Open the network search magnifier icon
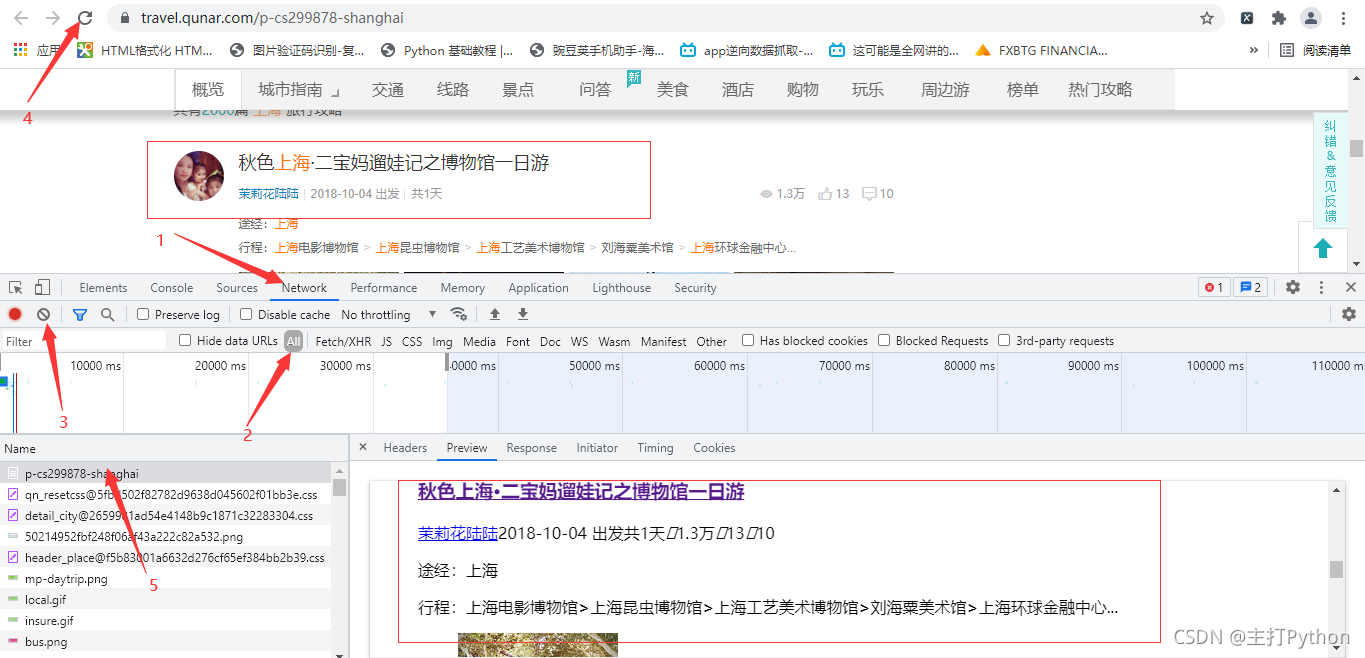The height and width of the screenshot is (658, 1365). click(107, 314)
